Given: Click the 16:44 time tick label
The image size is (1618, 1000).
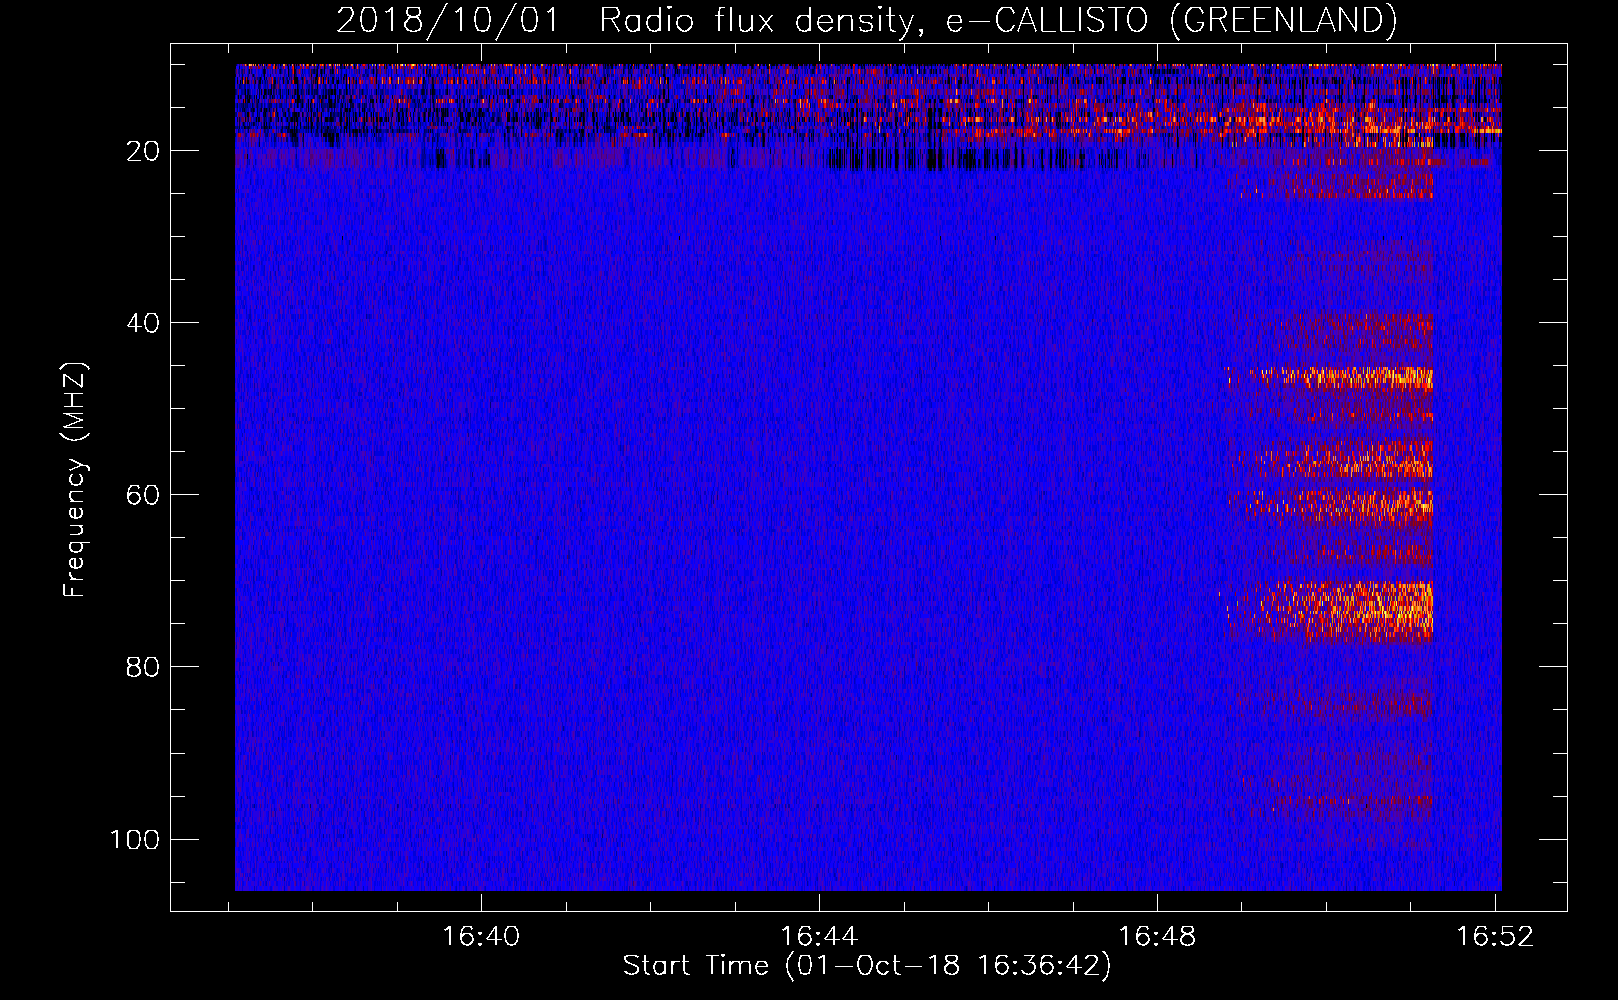Looking at the screenshot, I should [819, 937].
